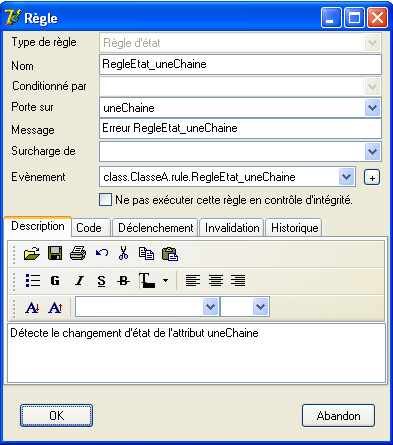Open the Type de règle dropdown
The height and width of the screenshot is (445, 393).
[x=372, y=43]
